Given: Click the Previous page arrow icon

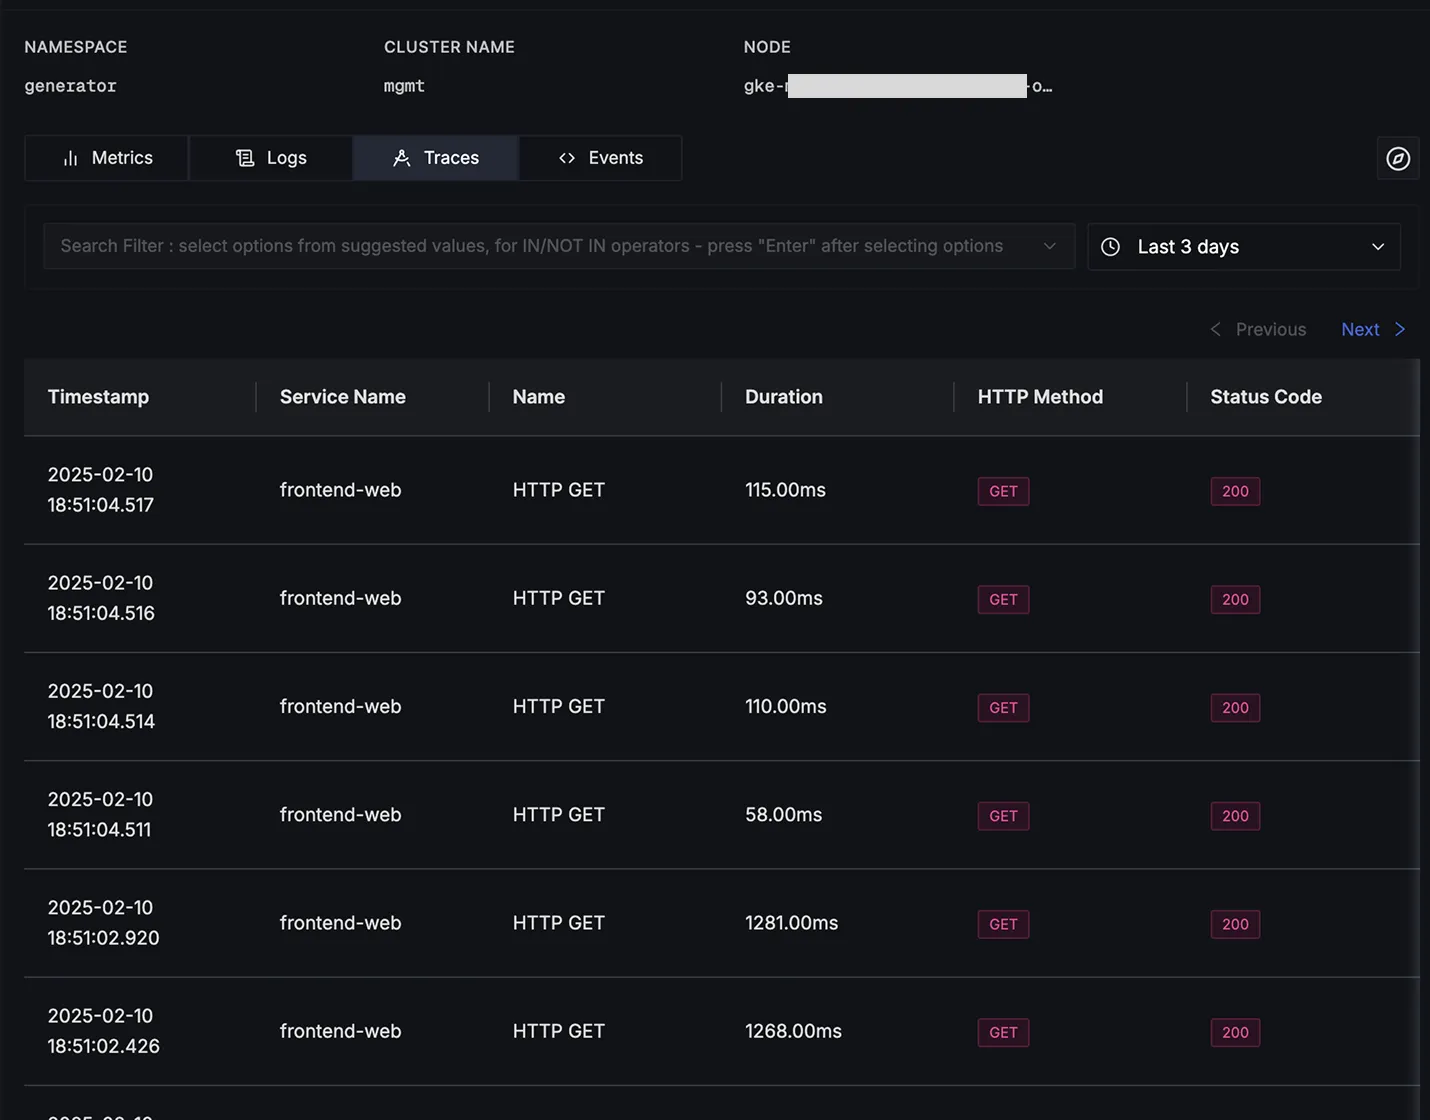Looking at the screenshot, I should point(1215,330).
